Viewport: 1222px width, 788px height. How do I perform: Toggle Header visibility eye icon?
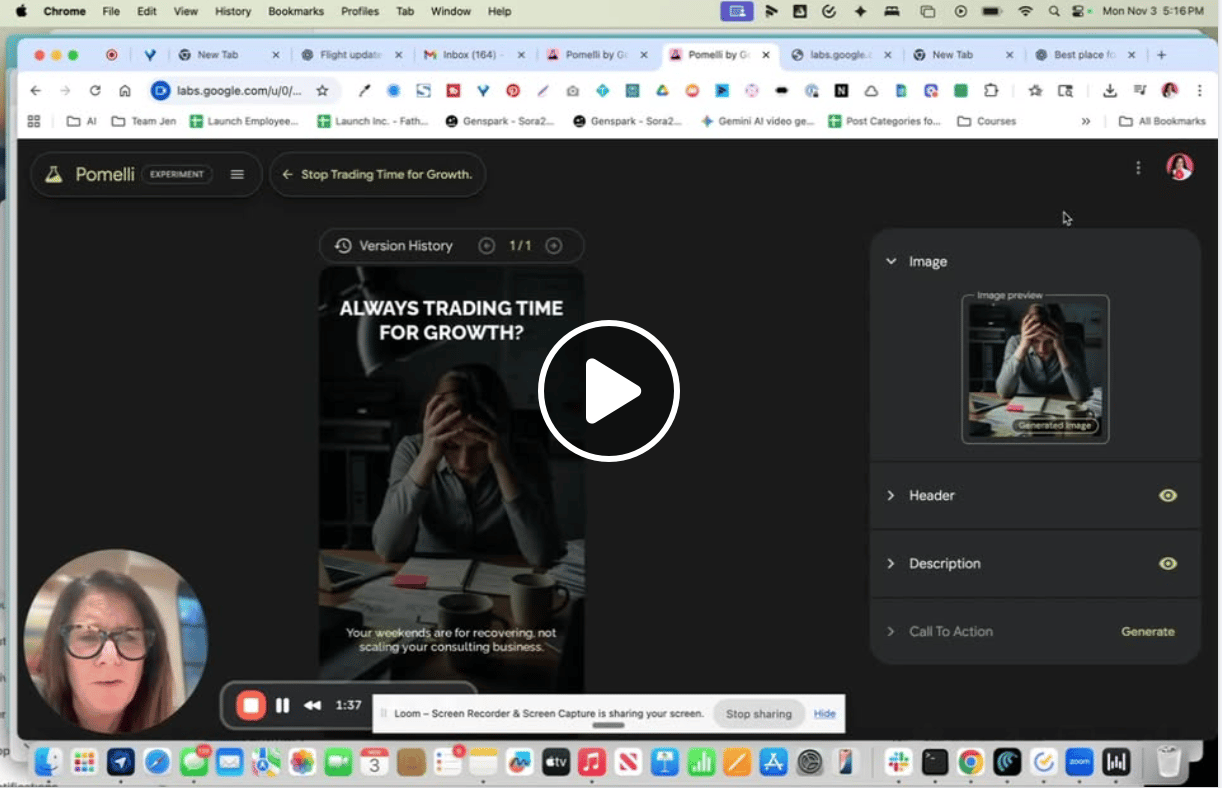point(1167,495)
